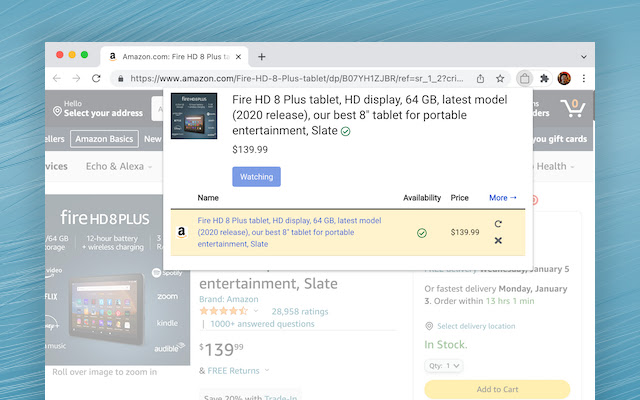Click the URL address bar
This screenshot has width=640, height=400.
297,78
